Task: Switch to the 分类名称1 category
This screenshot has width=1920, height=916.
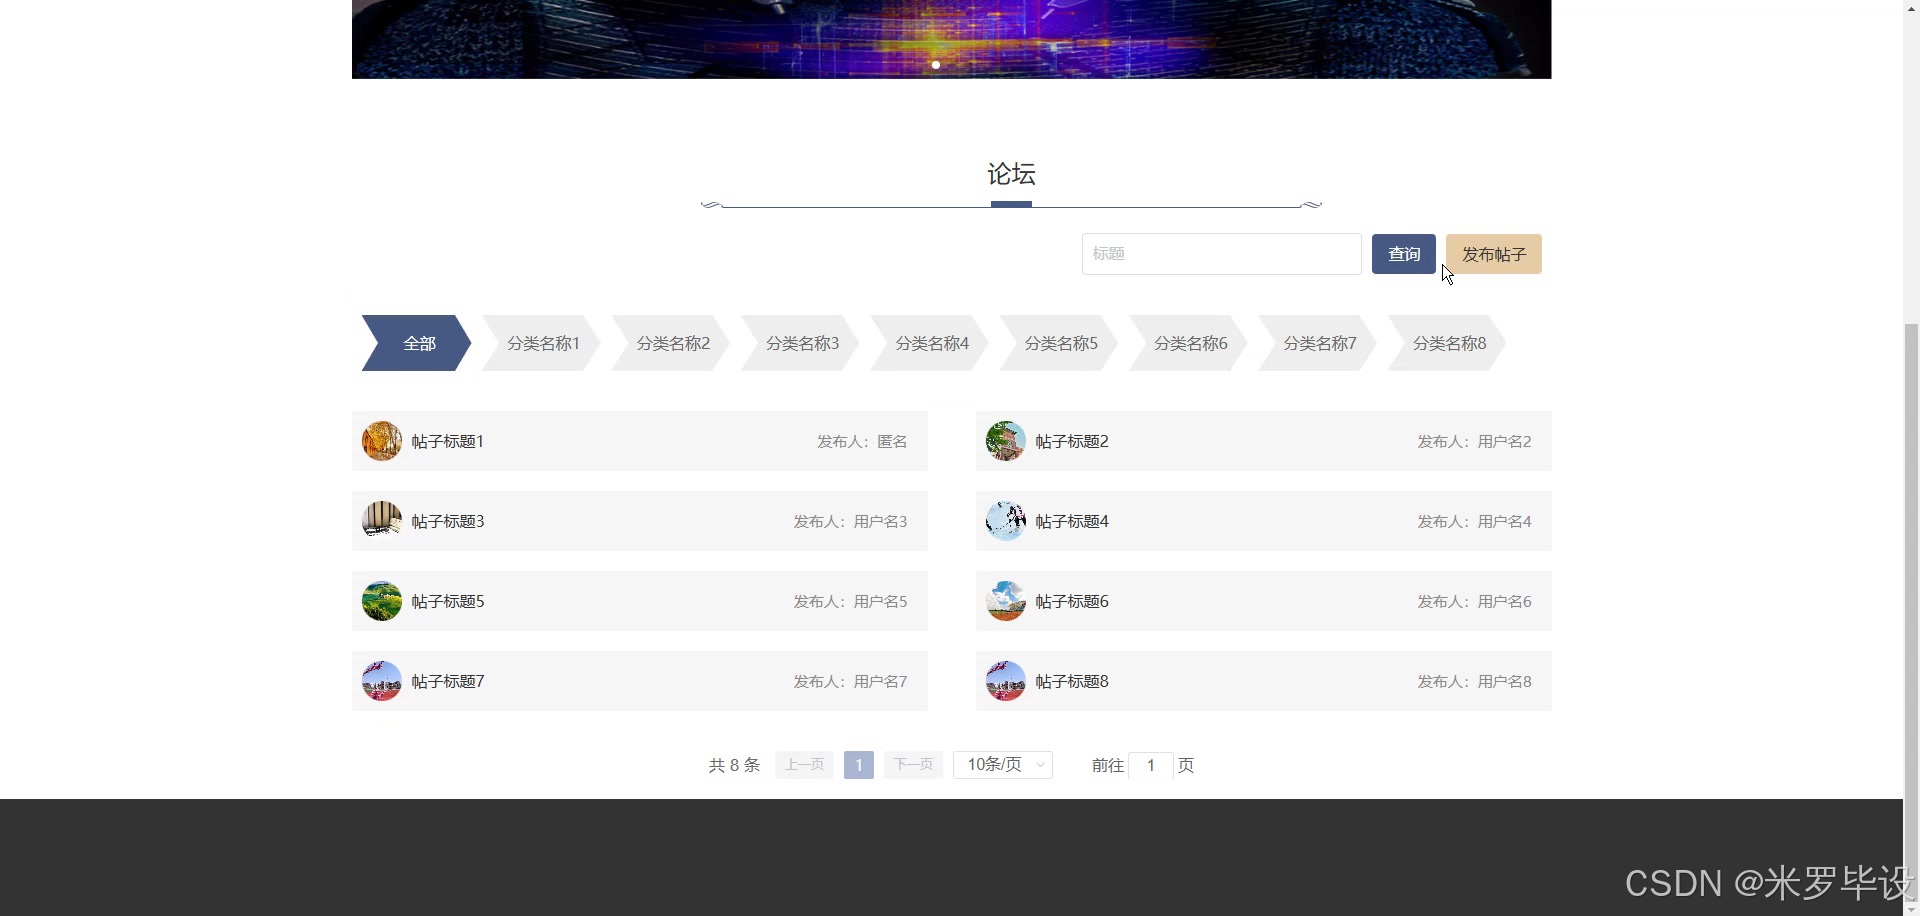Action: [x=541, y=343]
